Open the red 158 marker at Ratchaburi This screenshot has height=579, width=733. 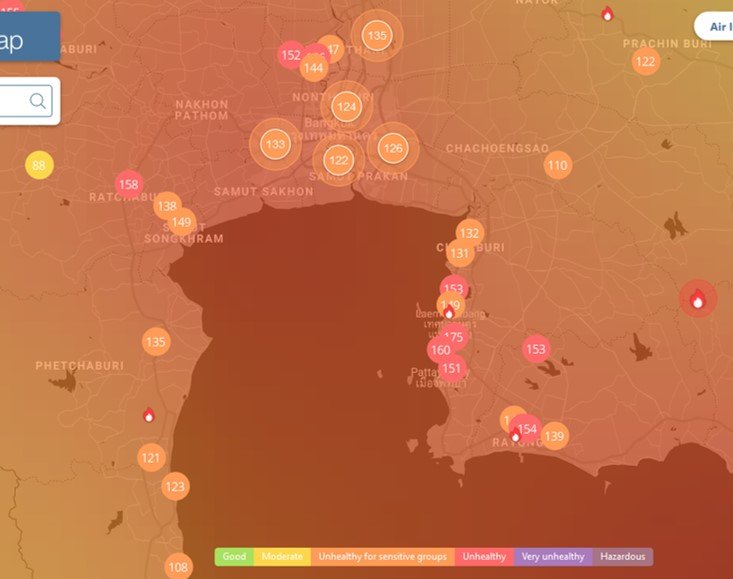129,184
